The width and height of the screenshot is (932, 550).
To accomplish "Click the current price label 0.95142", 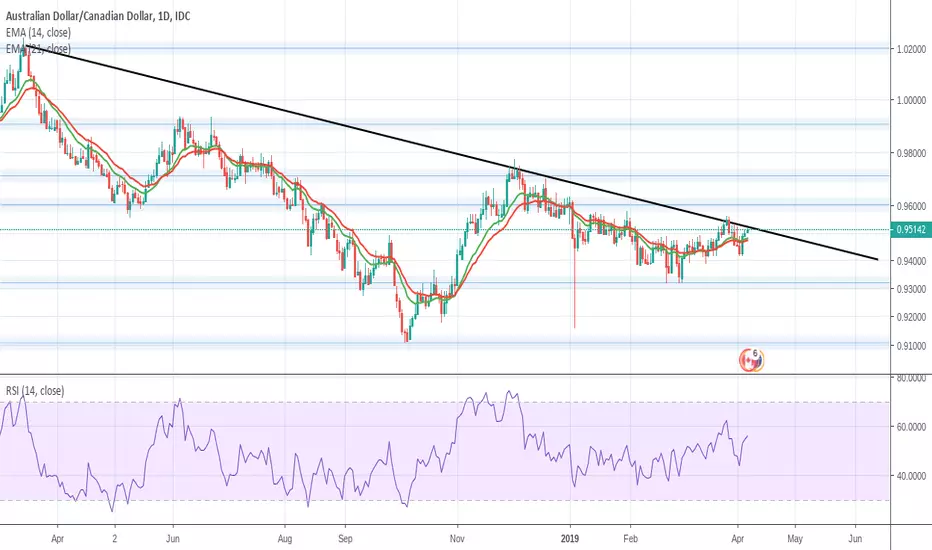I will [911, 230].
